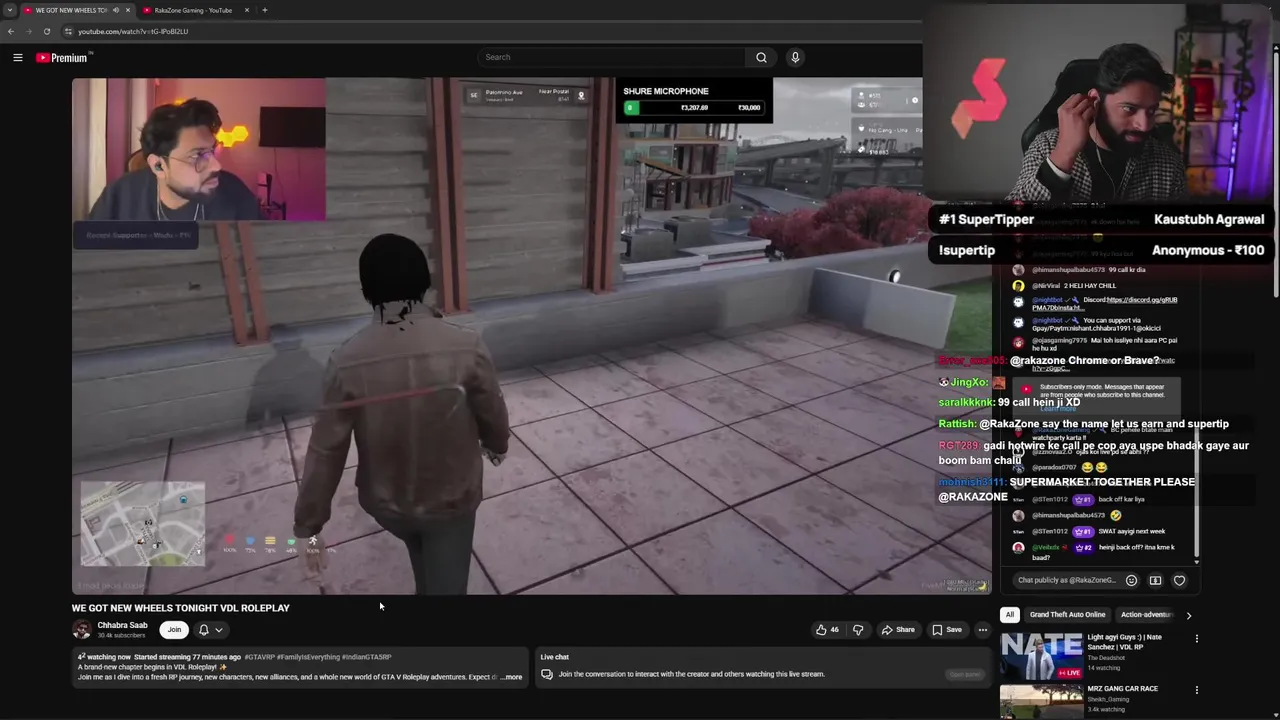
Task: Switch to RakaZone Gaming - YouTube tab
Action: [194, 10]
